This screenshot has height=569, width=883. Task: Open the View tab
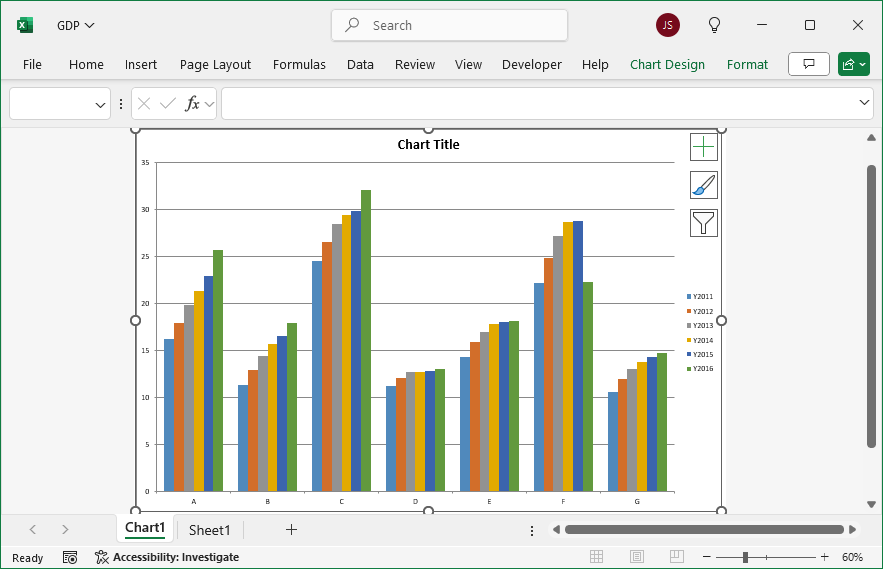coord(469,65)
